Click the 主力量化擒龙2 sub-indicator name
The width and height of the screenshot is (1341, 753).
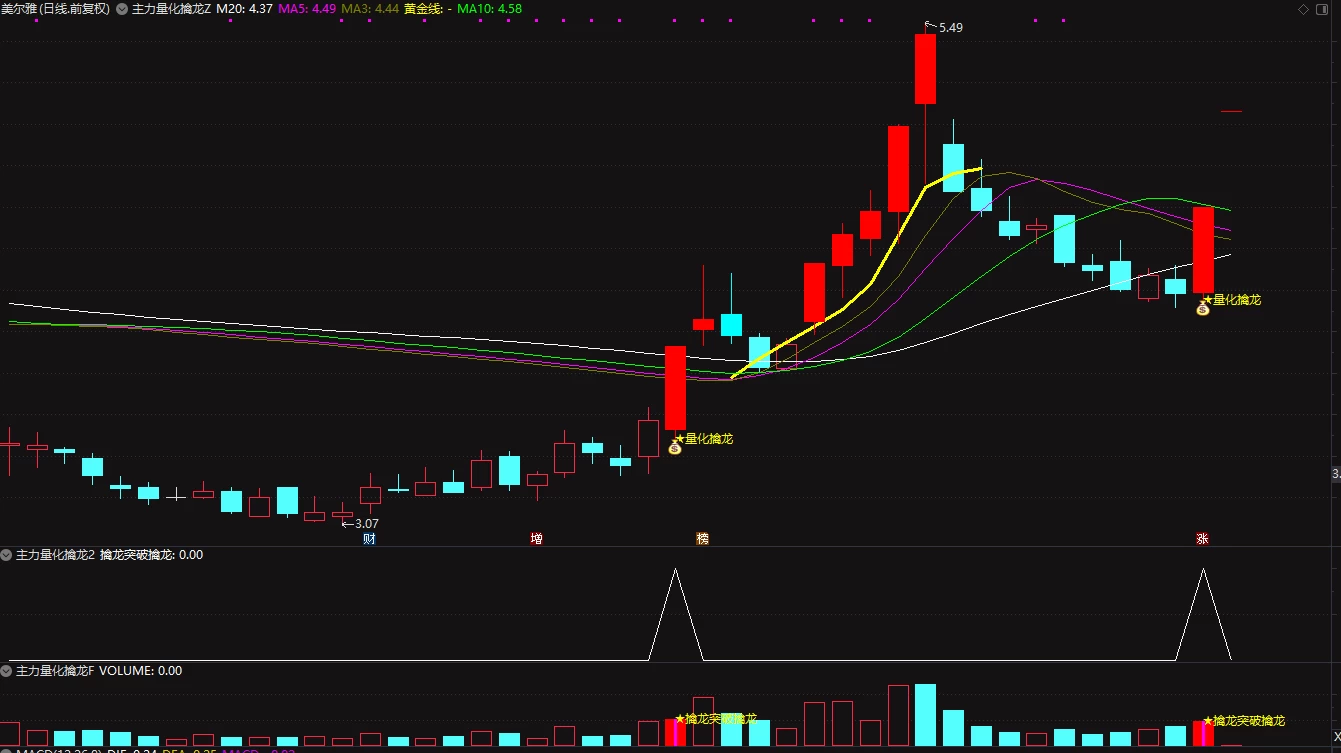55,555
